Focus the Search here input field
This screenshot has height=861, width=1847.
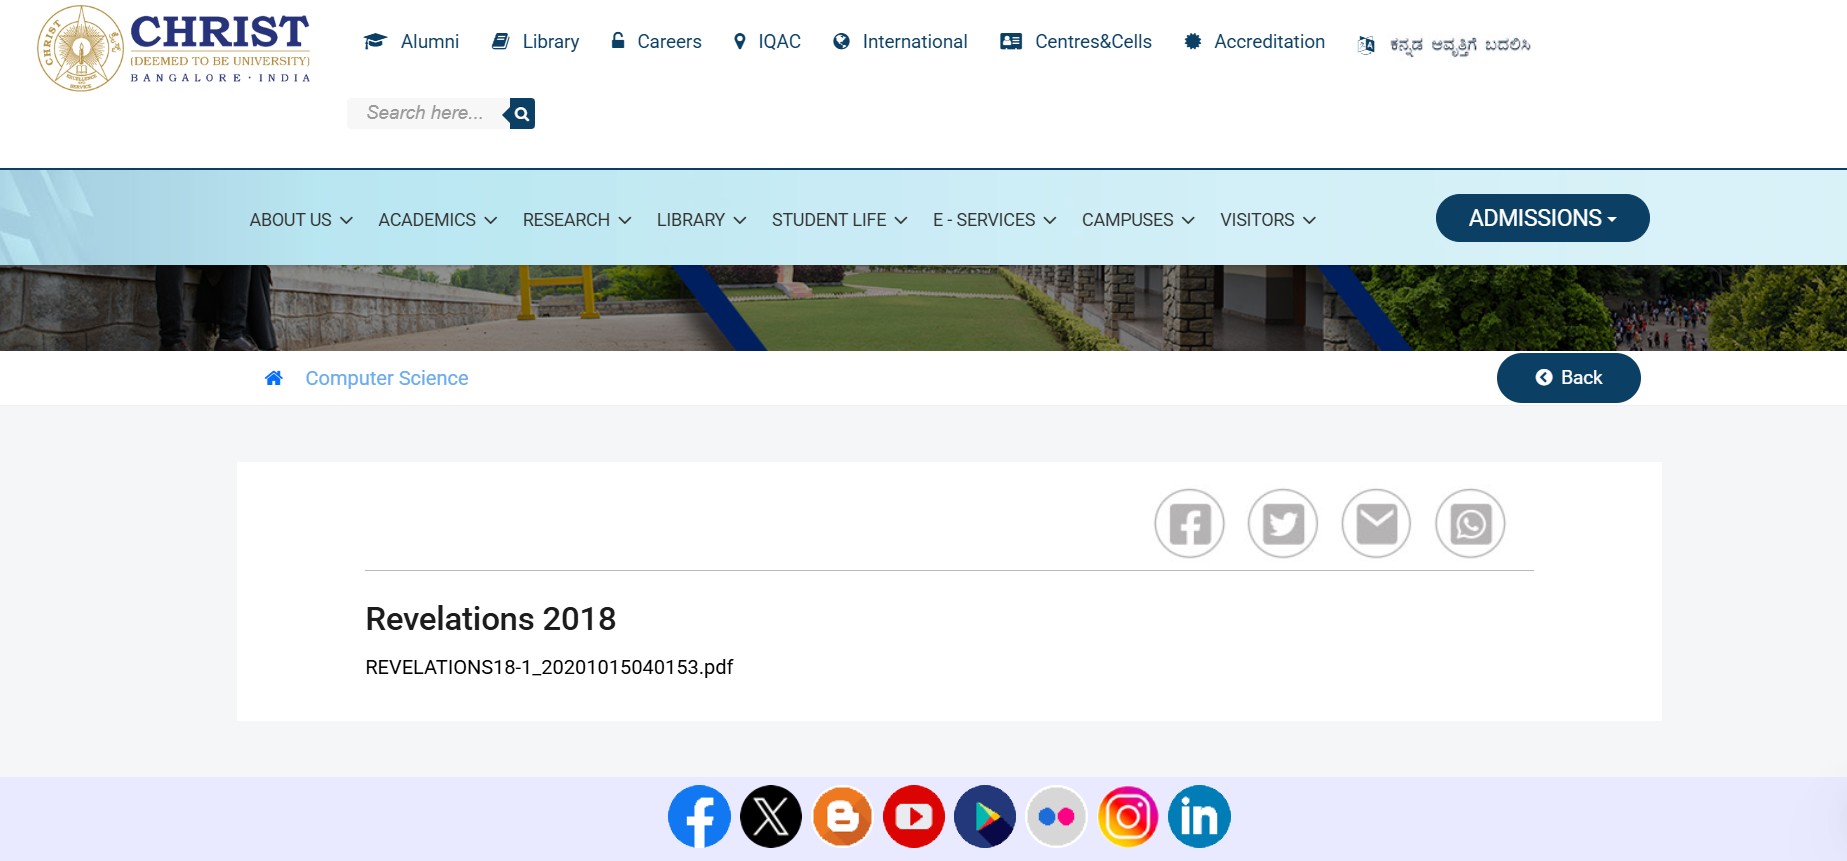coord(428,113)
